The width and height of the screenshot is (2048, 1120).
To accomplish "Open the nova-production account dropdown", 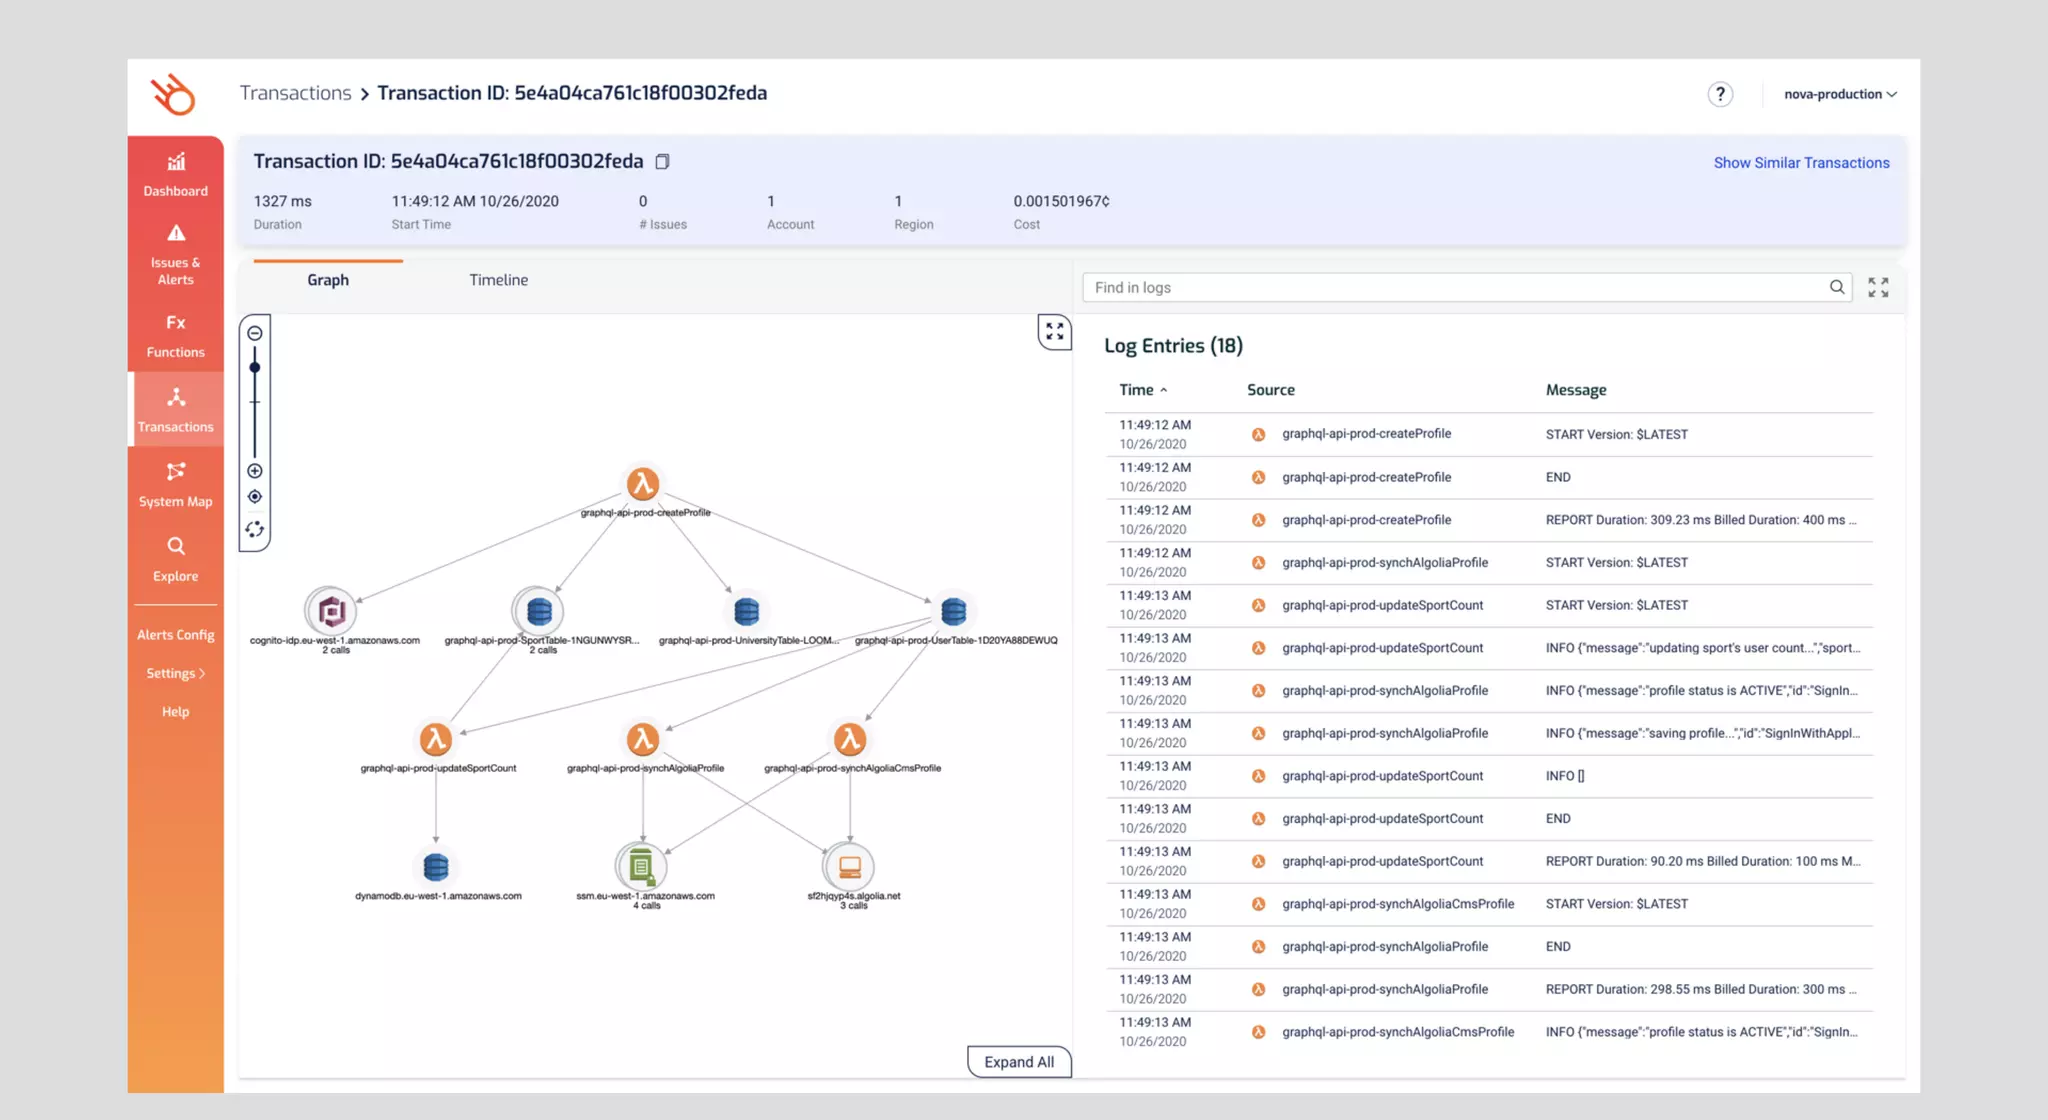I will [x=1840, y=94].
